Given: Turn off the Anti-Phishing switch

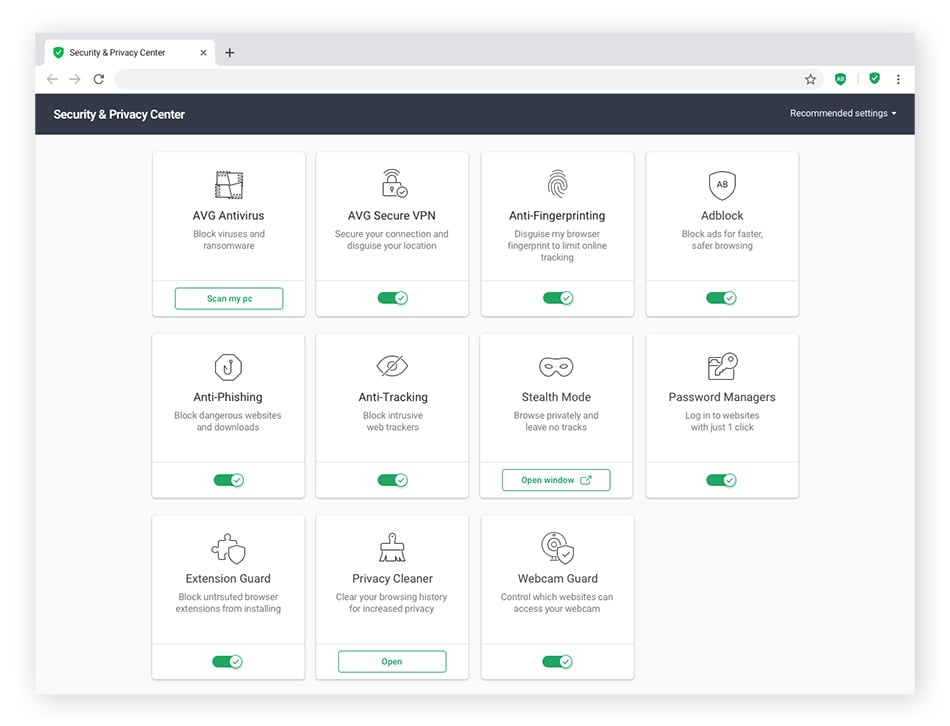Looking at the screenshot, I should pyautogui.click(x=229, y=480).
